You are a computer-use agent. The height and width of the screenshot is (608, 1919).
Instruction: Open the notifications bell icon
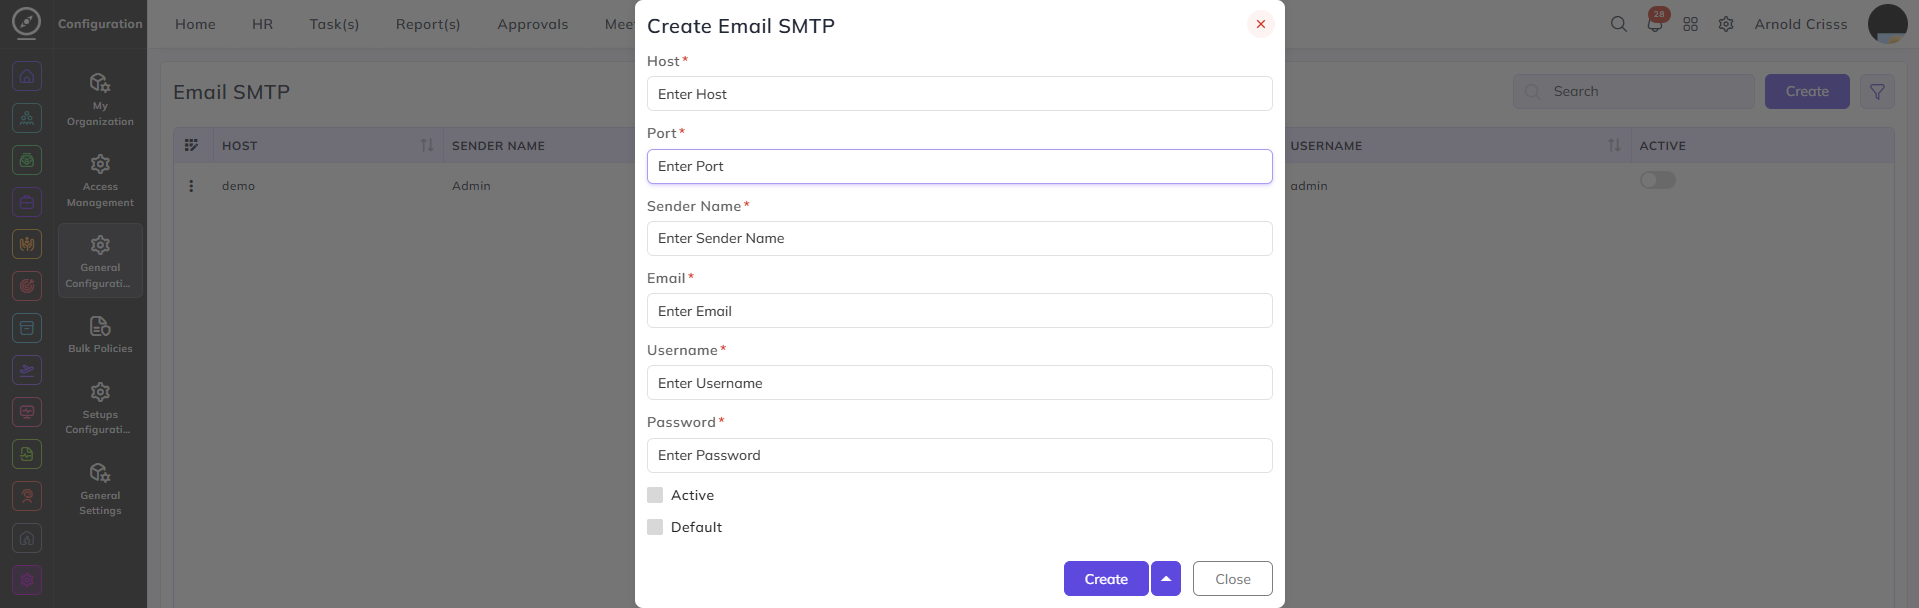[x=1655, y=24]
